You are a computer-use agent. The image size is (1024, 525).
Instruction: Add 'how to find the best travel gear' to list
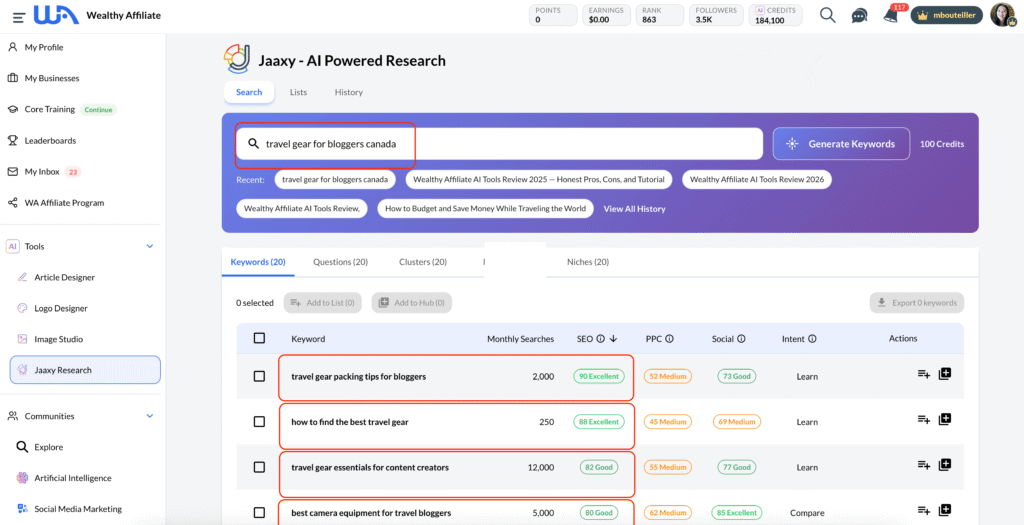coord(923,419)
